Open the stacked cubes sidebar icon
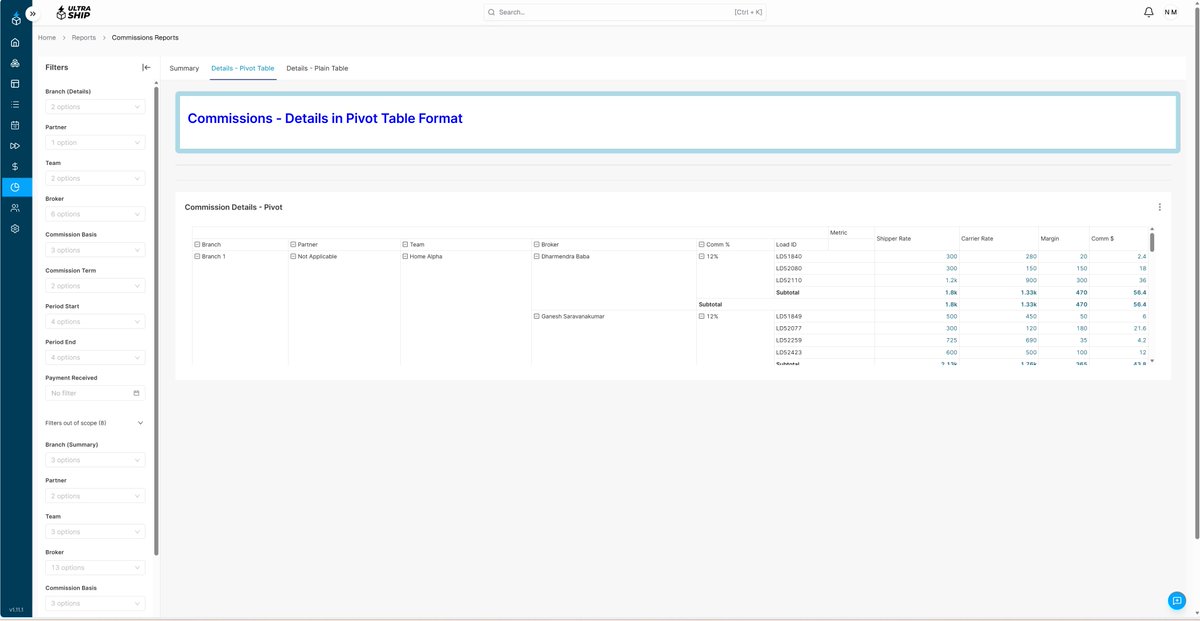The height and width of the screenshot is (621, 1200). [x=15, y=63]
